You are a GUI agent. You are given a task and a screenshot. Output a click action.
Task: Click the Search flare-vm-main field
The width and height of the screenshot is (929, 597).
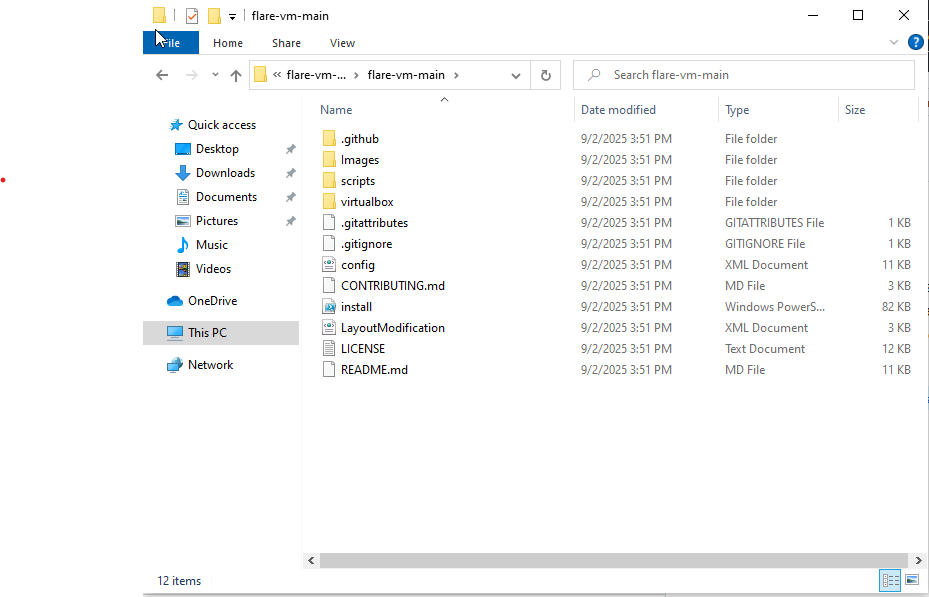click(744, 75)
